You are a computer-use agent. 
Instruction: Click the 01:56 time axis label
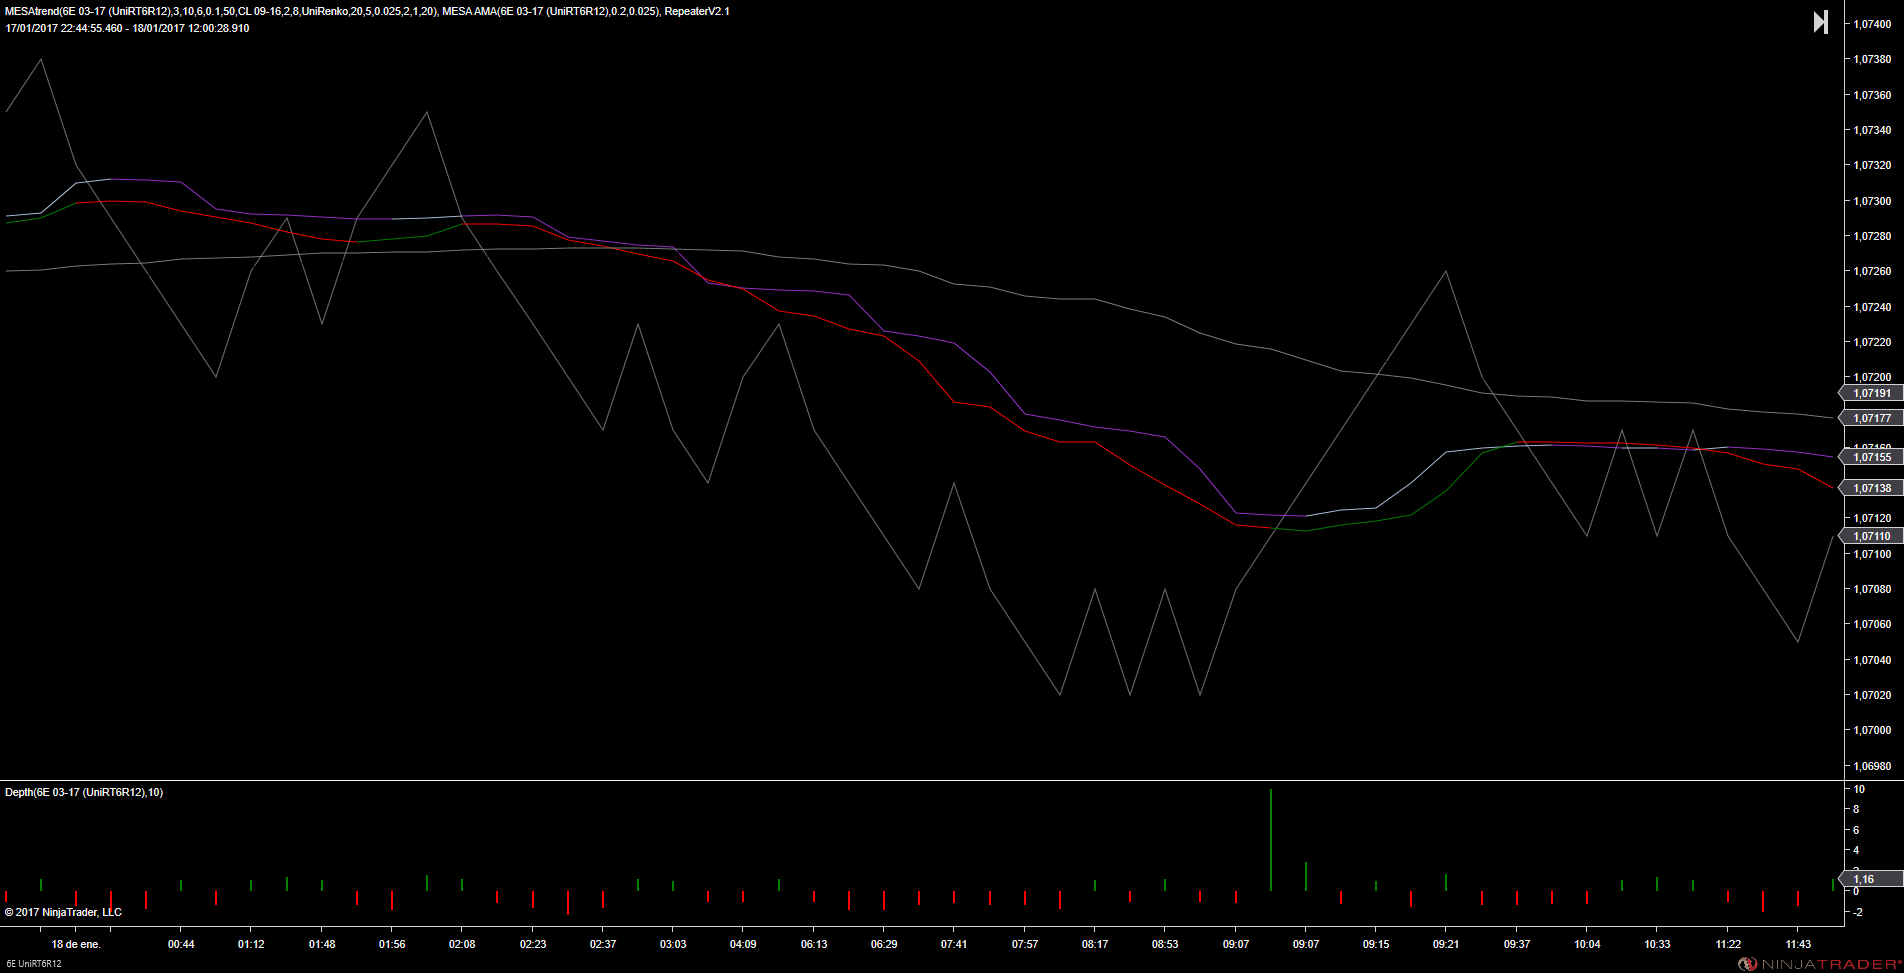[392, 944]
